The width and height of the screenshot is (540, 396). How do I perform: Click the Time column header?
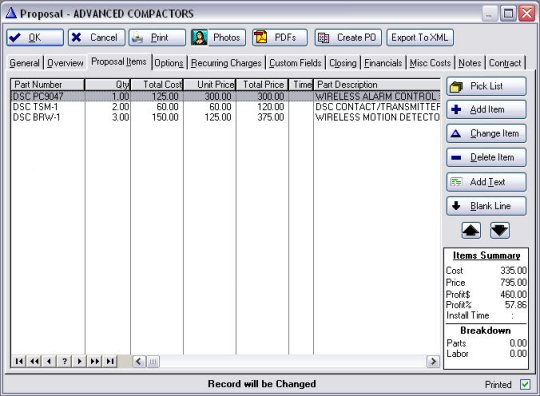click(x=301, y=85)
